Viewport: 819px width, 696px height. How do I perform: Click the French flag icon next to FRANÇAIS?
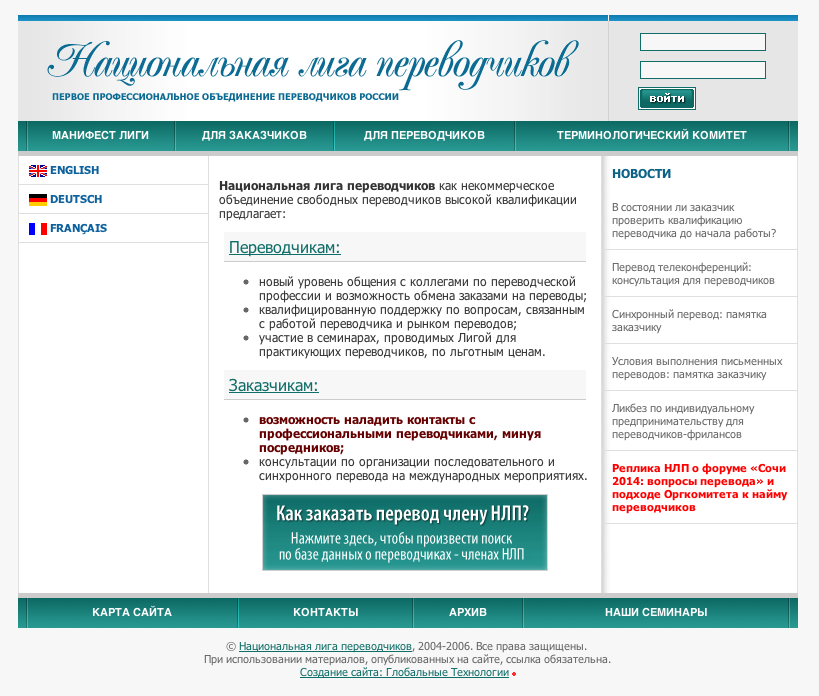coord(38,229)
